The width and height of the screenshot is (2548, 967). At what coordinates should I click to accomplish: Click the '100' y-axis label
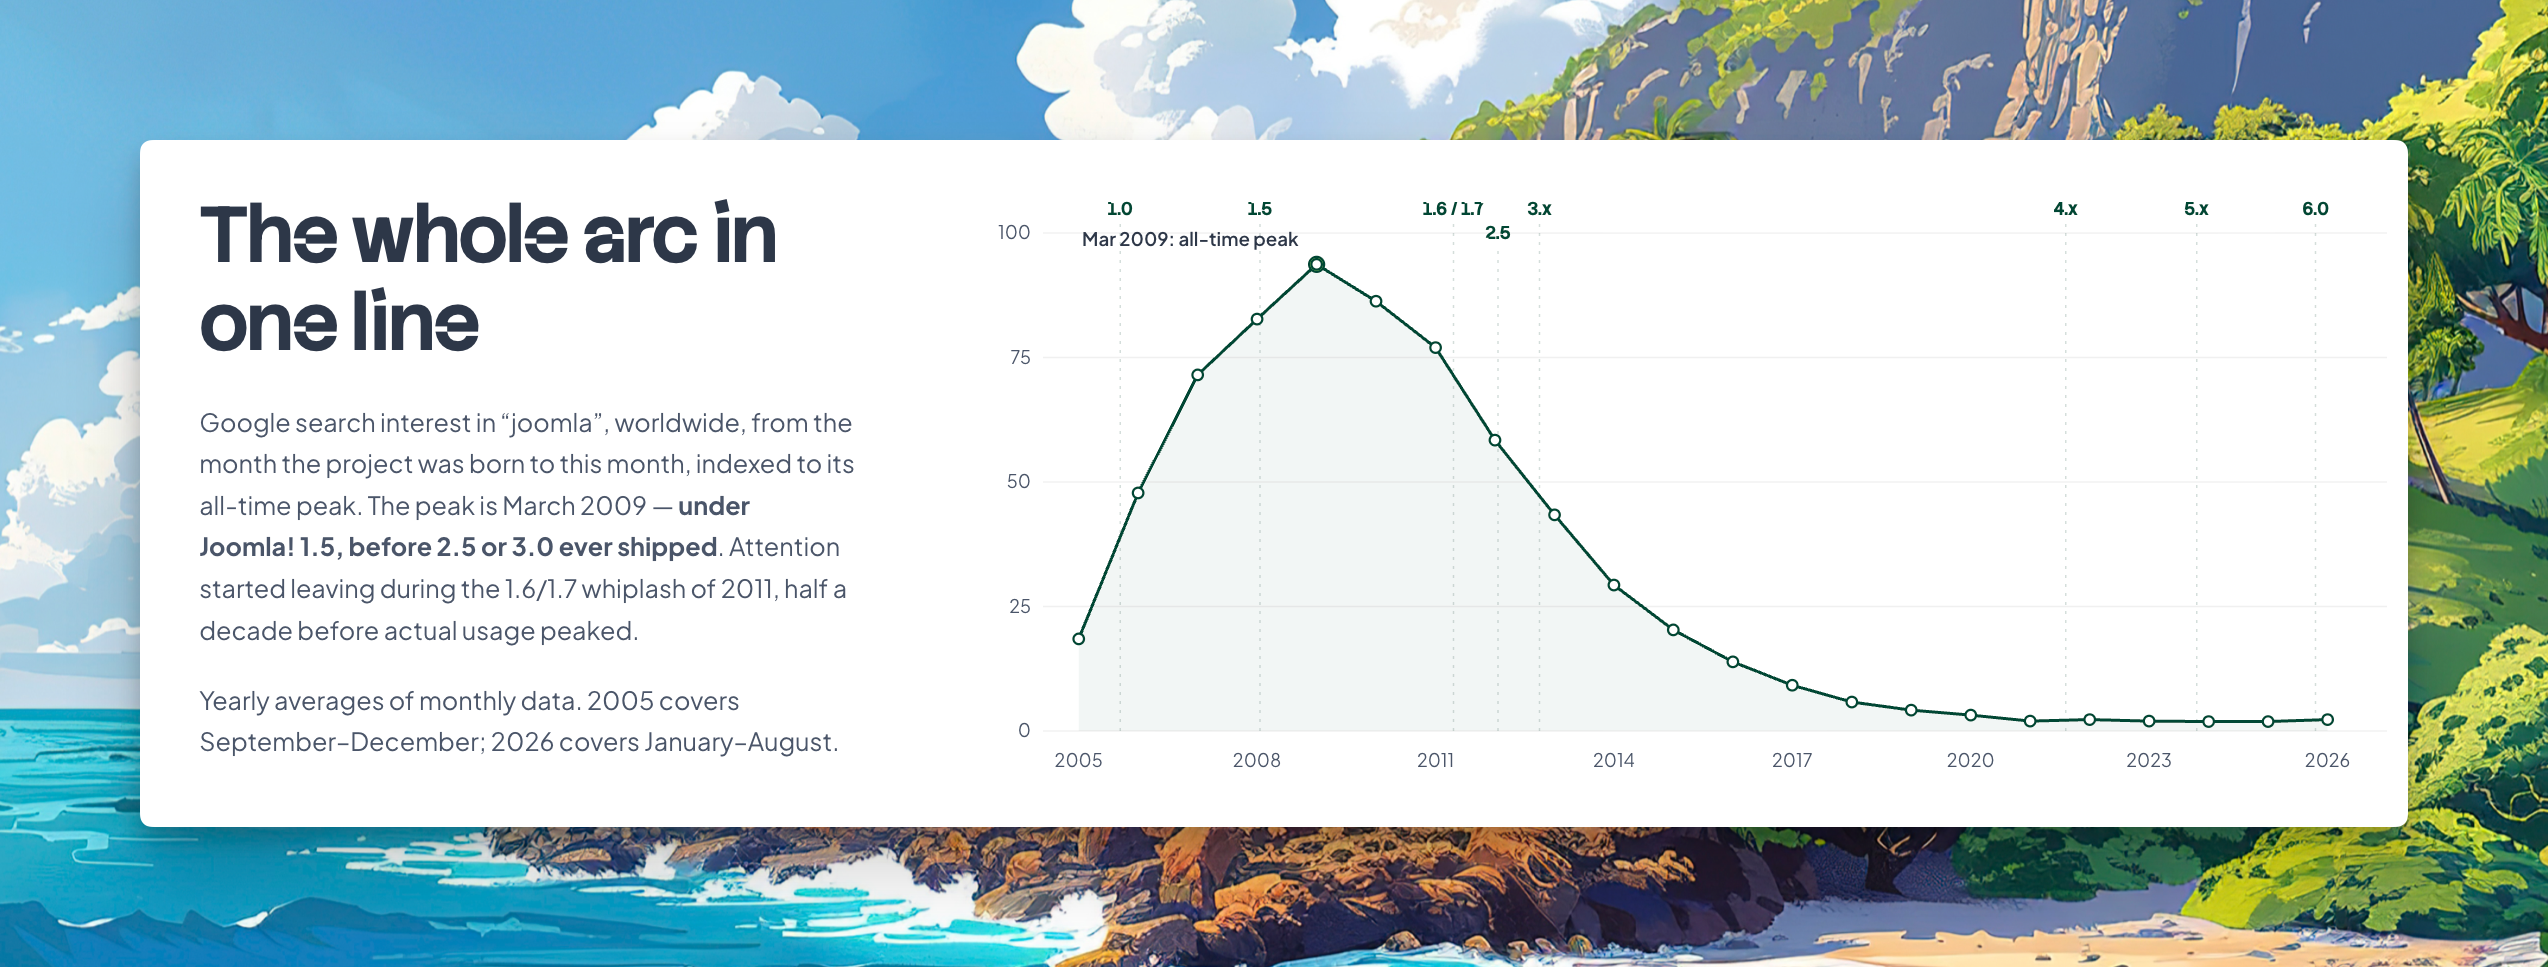1013,232
